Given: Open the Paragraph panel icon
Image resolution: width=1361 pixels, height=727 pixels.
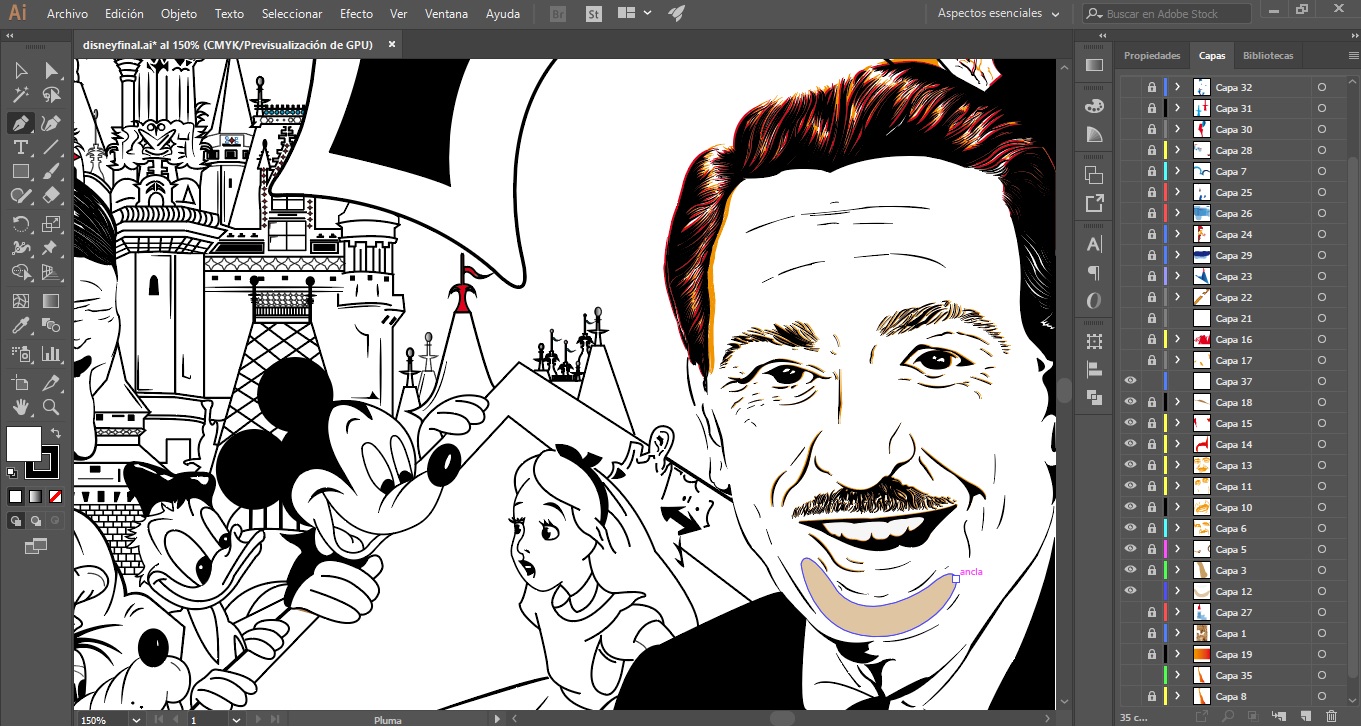Looking at the screenshot, I should pyautogui.click(x=1094, y=272).
